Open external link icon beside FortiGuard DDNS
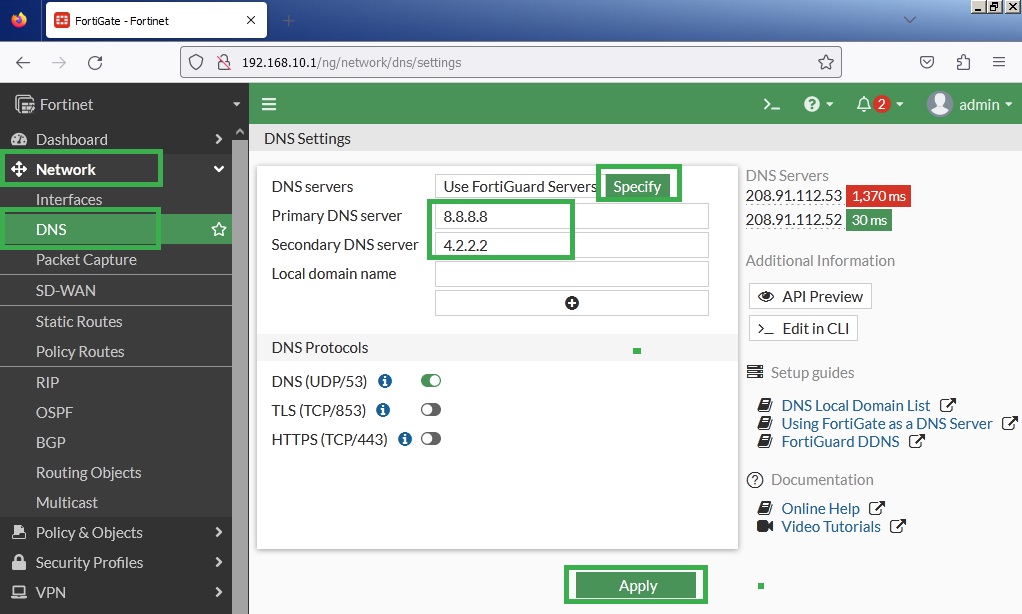The height and width of the screenshot is (614, 1022). coord(916,441)
